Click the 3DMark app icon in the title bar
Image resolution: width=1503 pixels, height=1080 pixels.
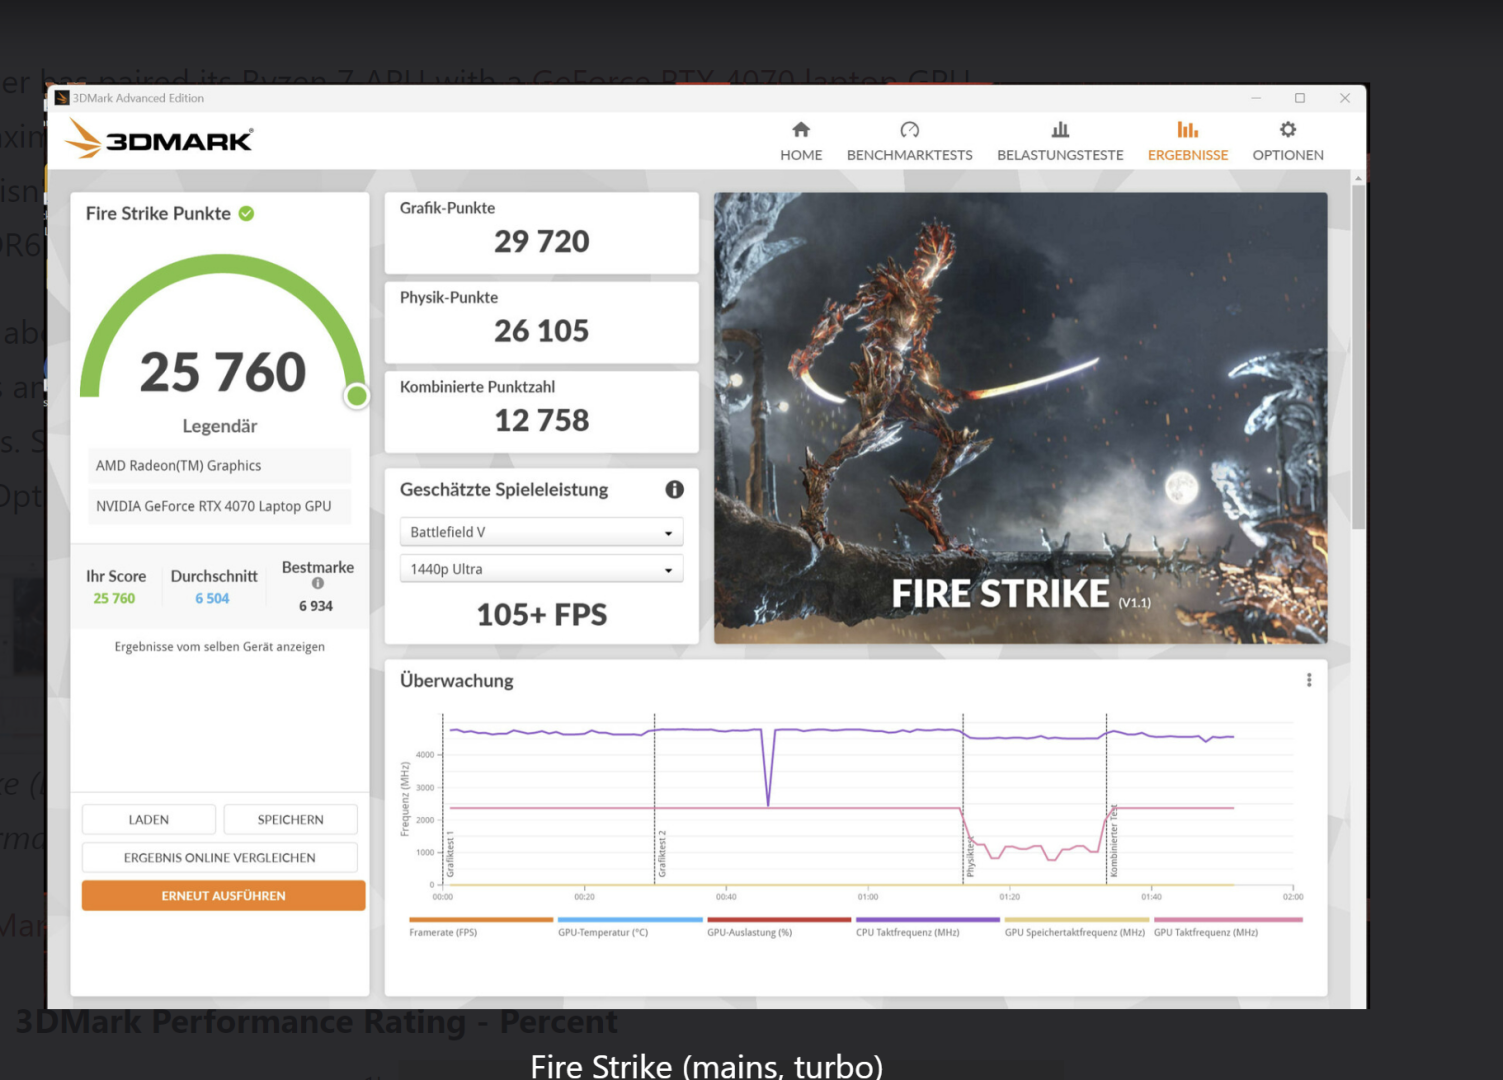coord(62,98)
